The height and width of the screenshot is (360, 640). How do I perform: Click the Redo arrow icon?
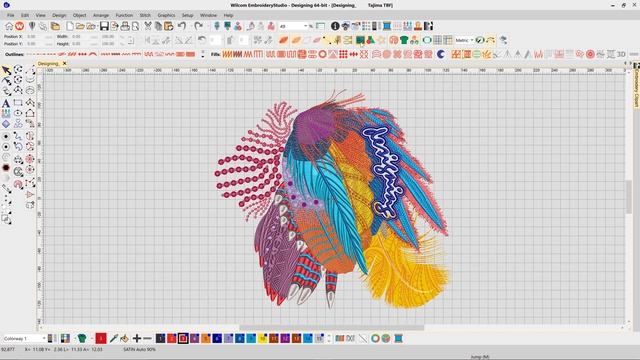pyautogui.click(x=198, y=26)
